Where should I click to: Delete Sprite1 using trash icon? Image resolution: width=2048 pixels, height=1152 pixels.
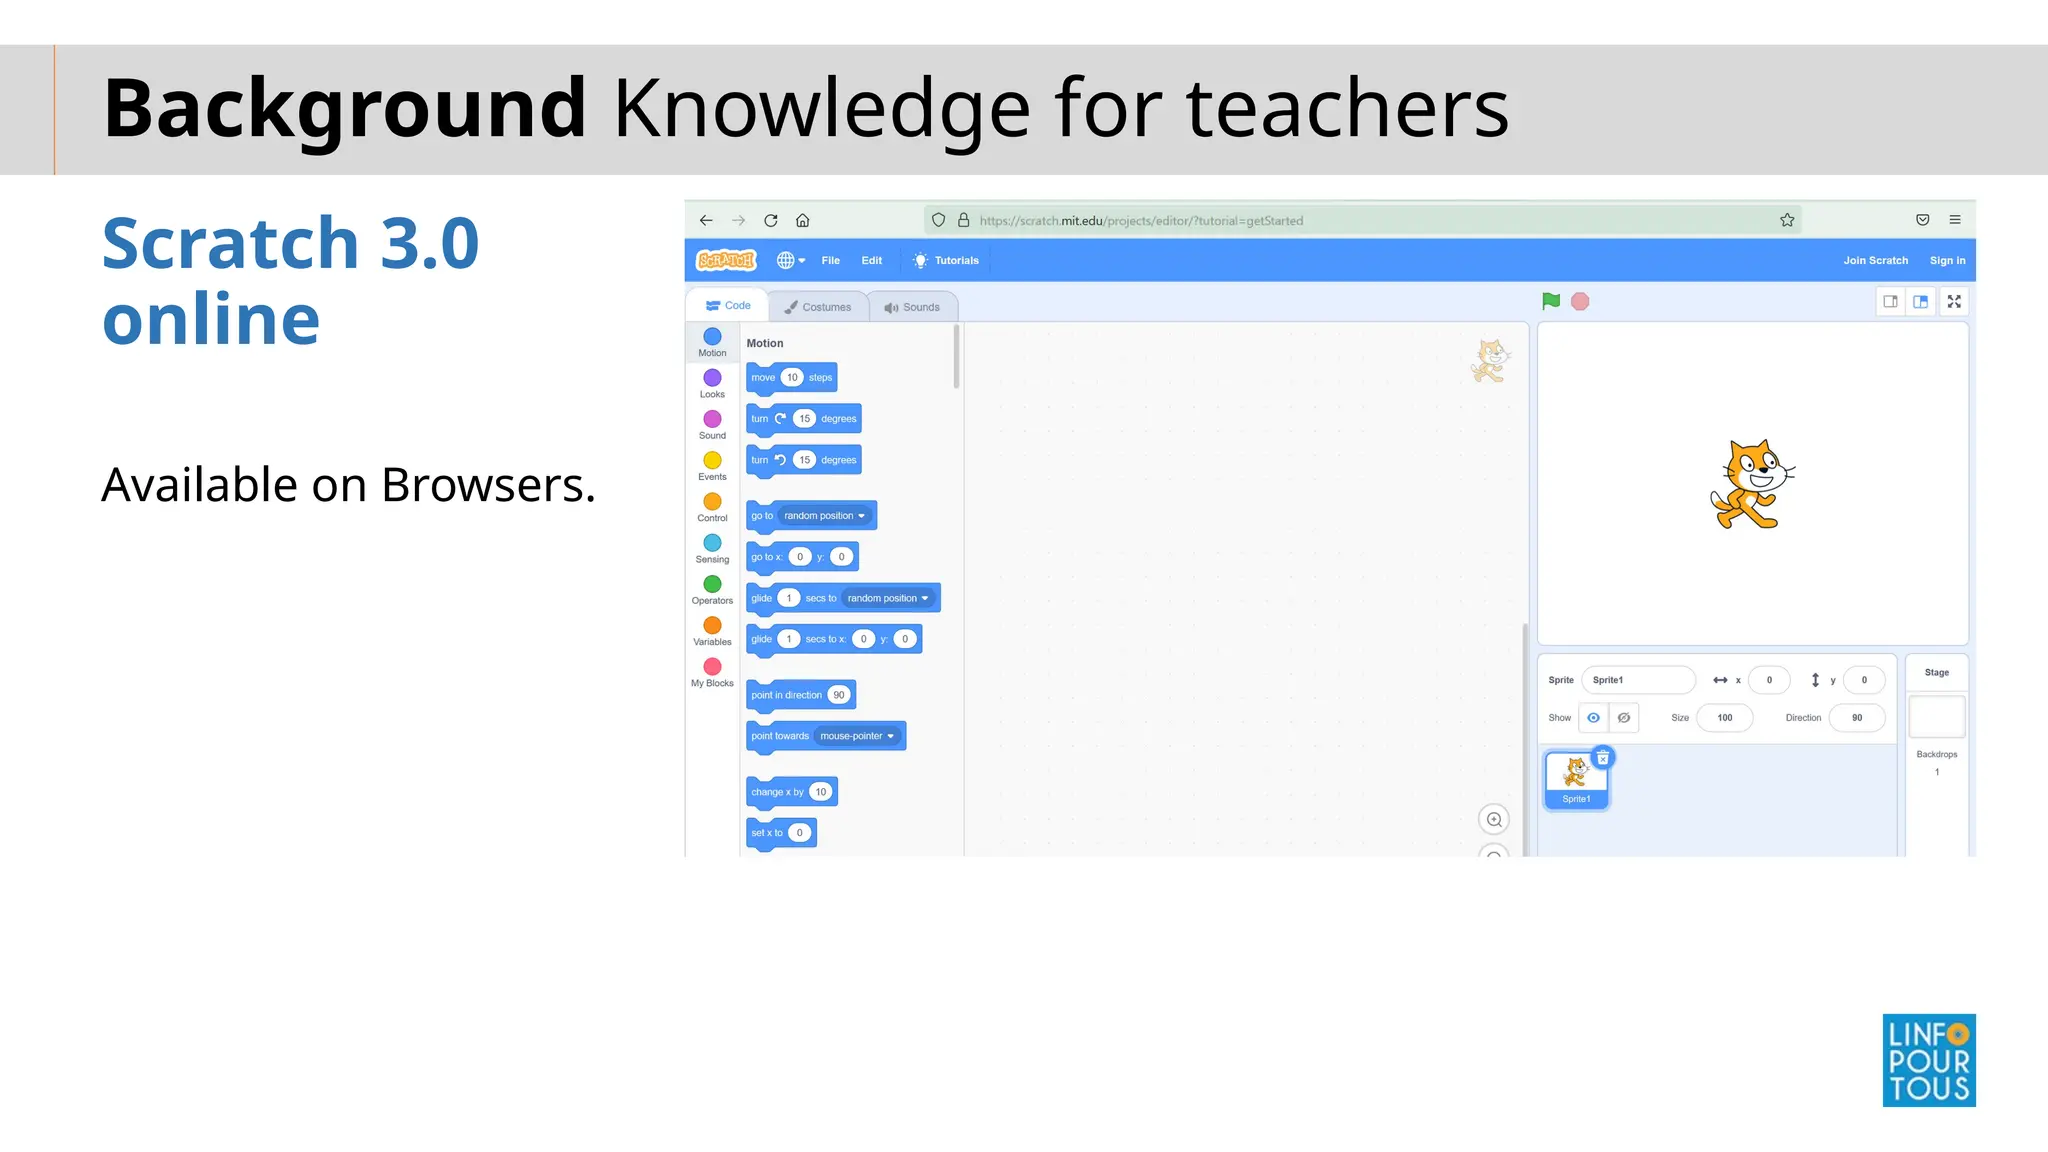(x=1603, y=758)
